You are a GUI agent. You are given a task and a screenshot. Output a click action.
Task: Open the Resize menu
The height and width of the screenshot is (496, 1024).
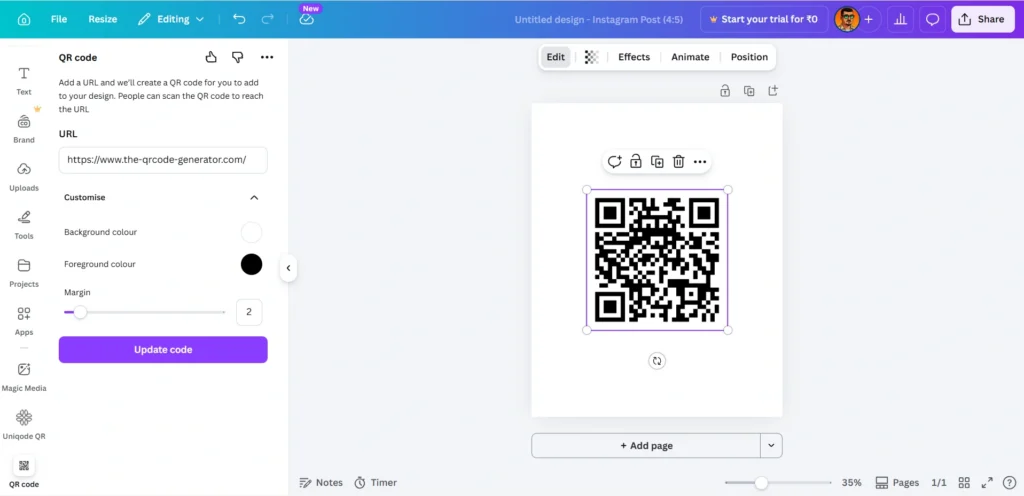tap(103, 20)
